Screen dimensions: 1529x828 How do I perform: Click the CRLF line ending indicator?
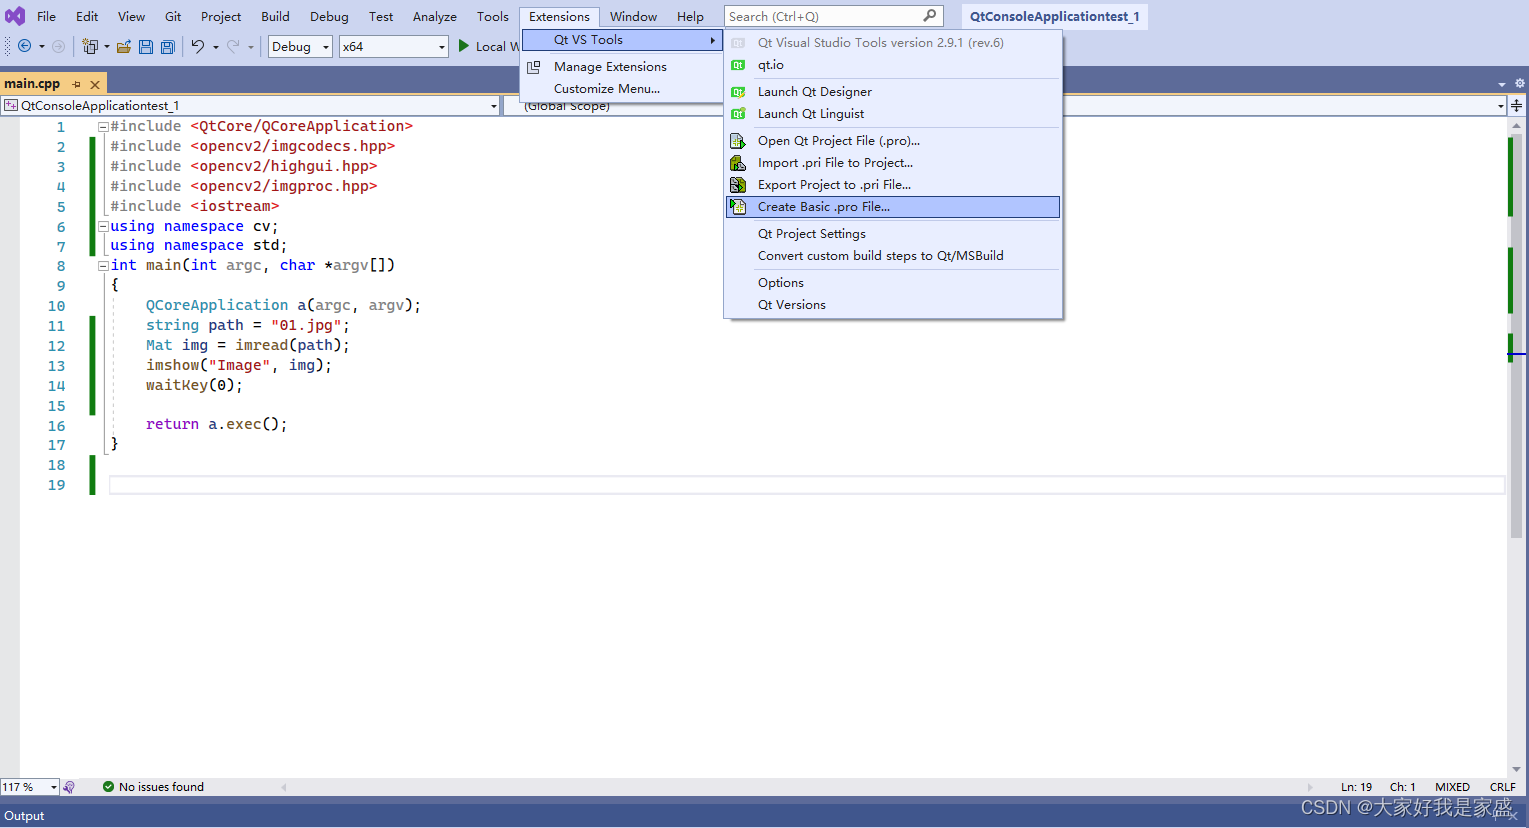point(1503,787)
